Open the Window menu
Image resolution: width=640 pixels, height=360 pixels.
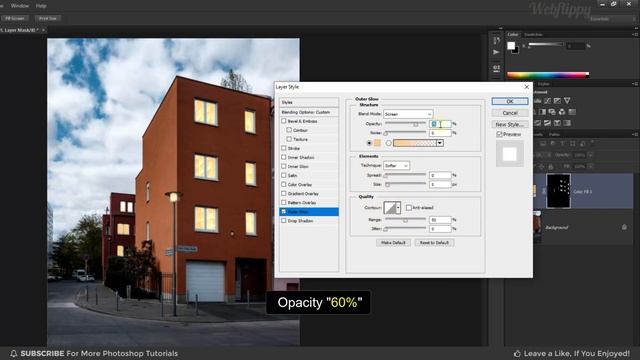(x=20, y=6)
